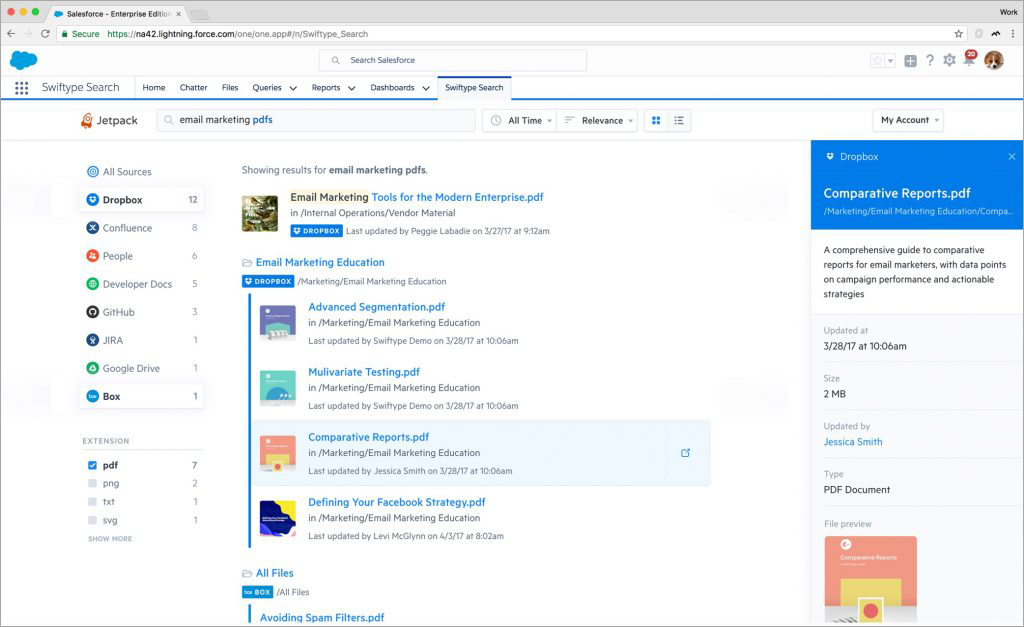Click the global create plus icon
The height and width of the screenshot is (627, 1024).
(910, 61)
